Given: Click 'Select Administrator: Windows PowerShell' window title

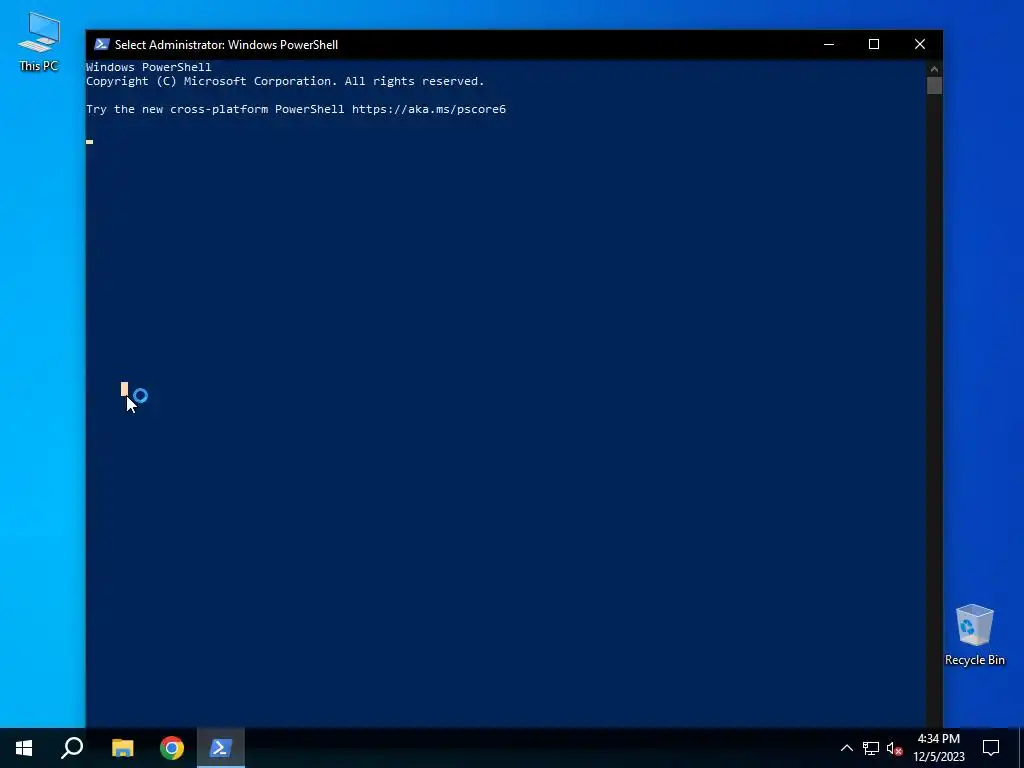Looking at the screenshot, I should 227,44.
